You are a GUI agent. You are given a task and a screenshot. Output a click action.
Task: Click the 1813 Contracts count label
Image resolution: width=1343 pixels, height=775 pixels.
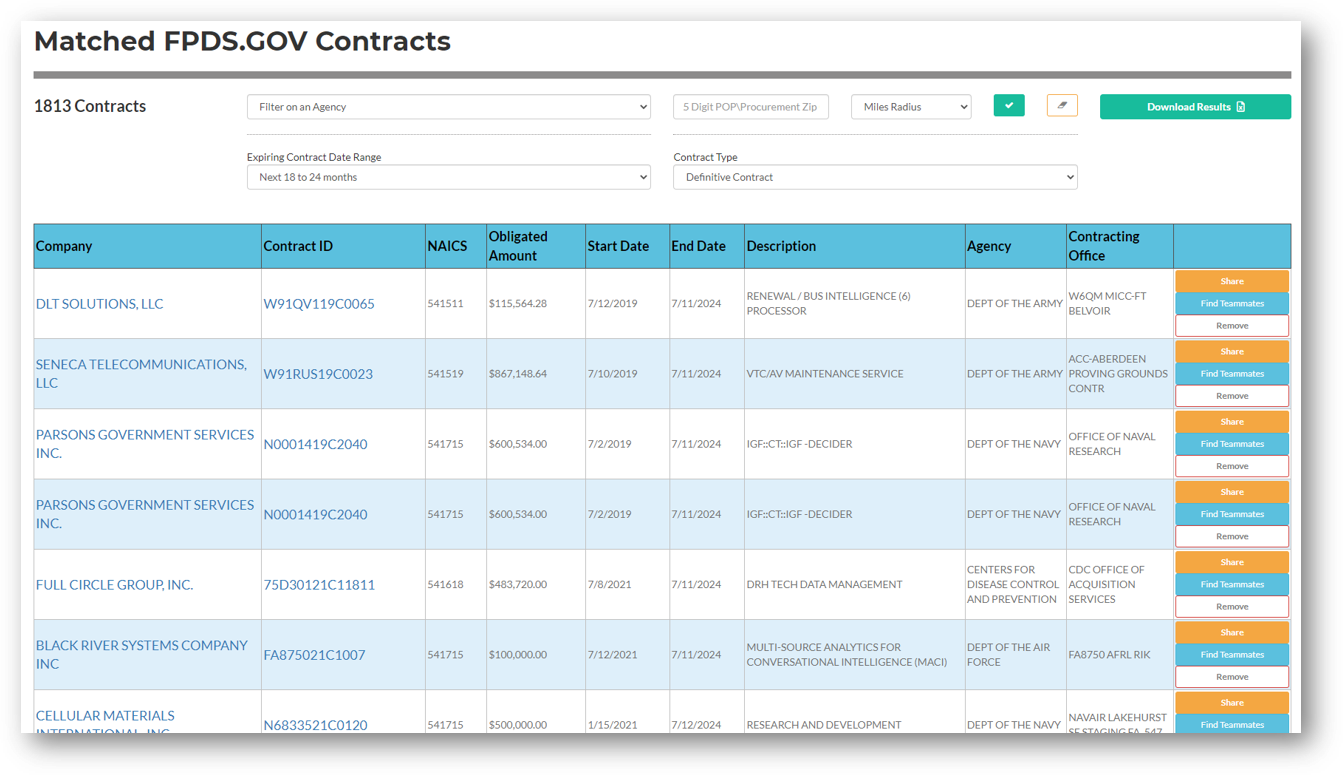90,106
